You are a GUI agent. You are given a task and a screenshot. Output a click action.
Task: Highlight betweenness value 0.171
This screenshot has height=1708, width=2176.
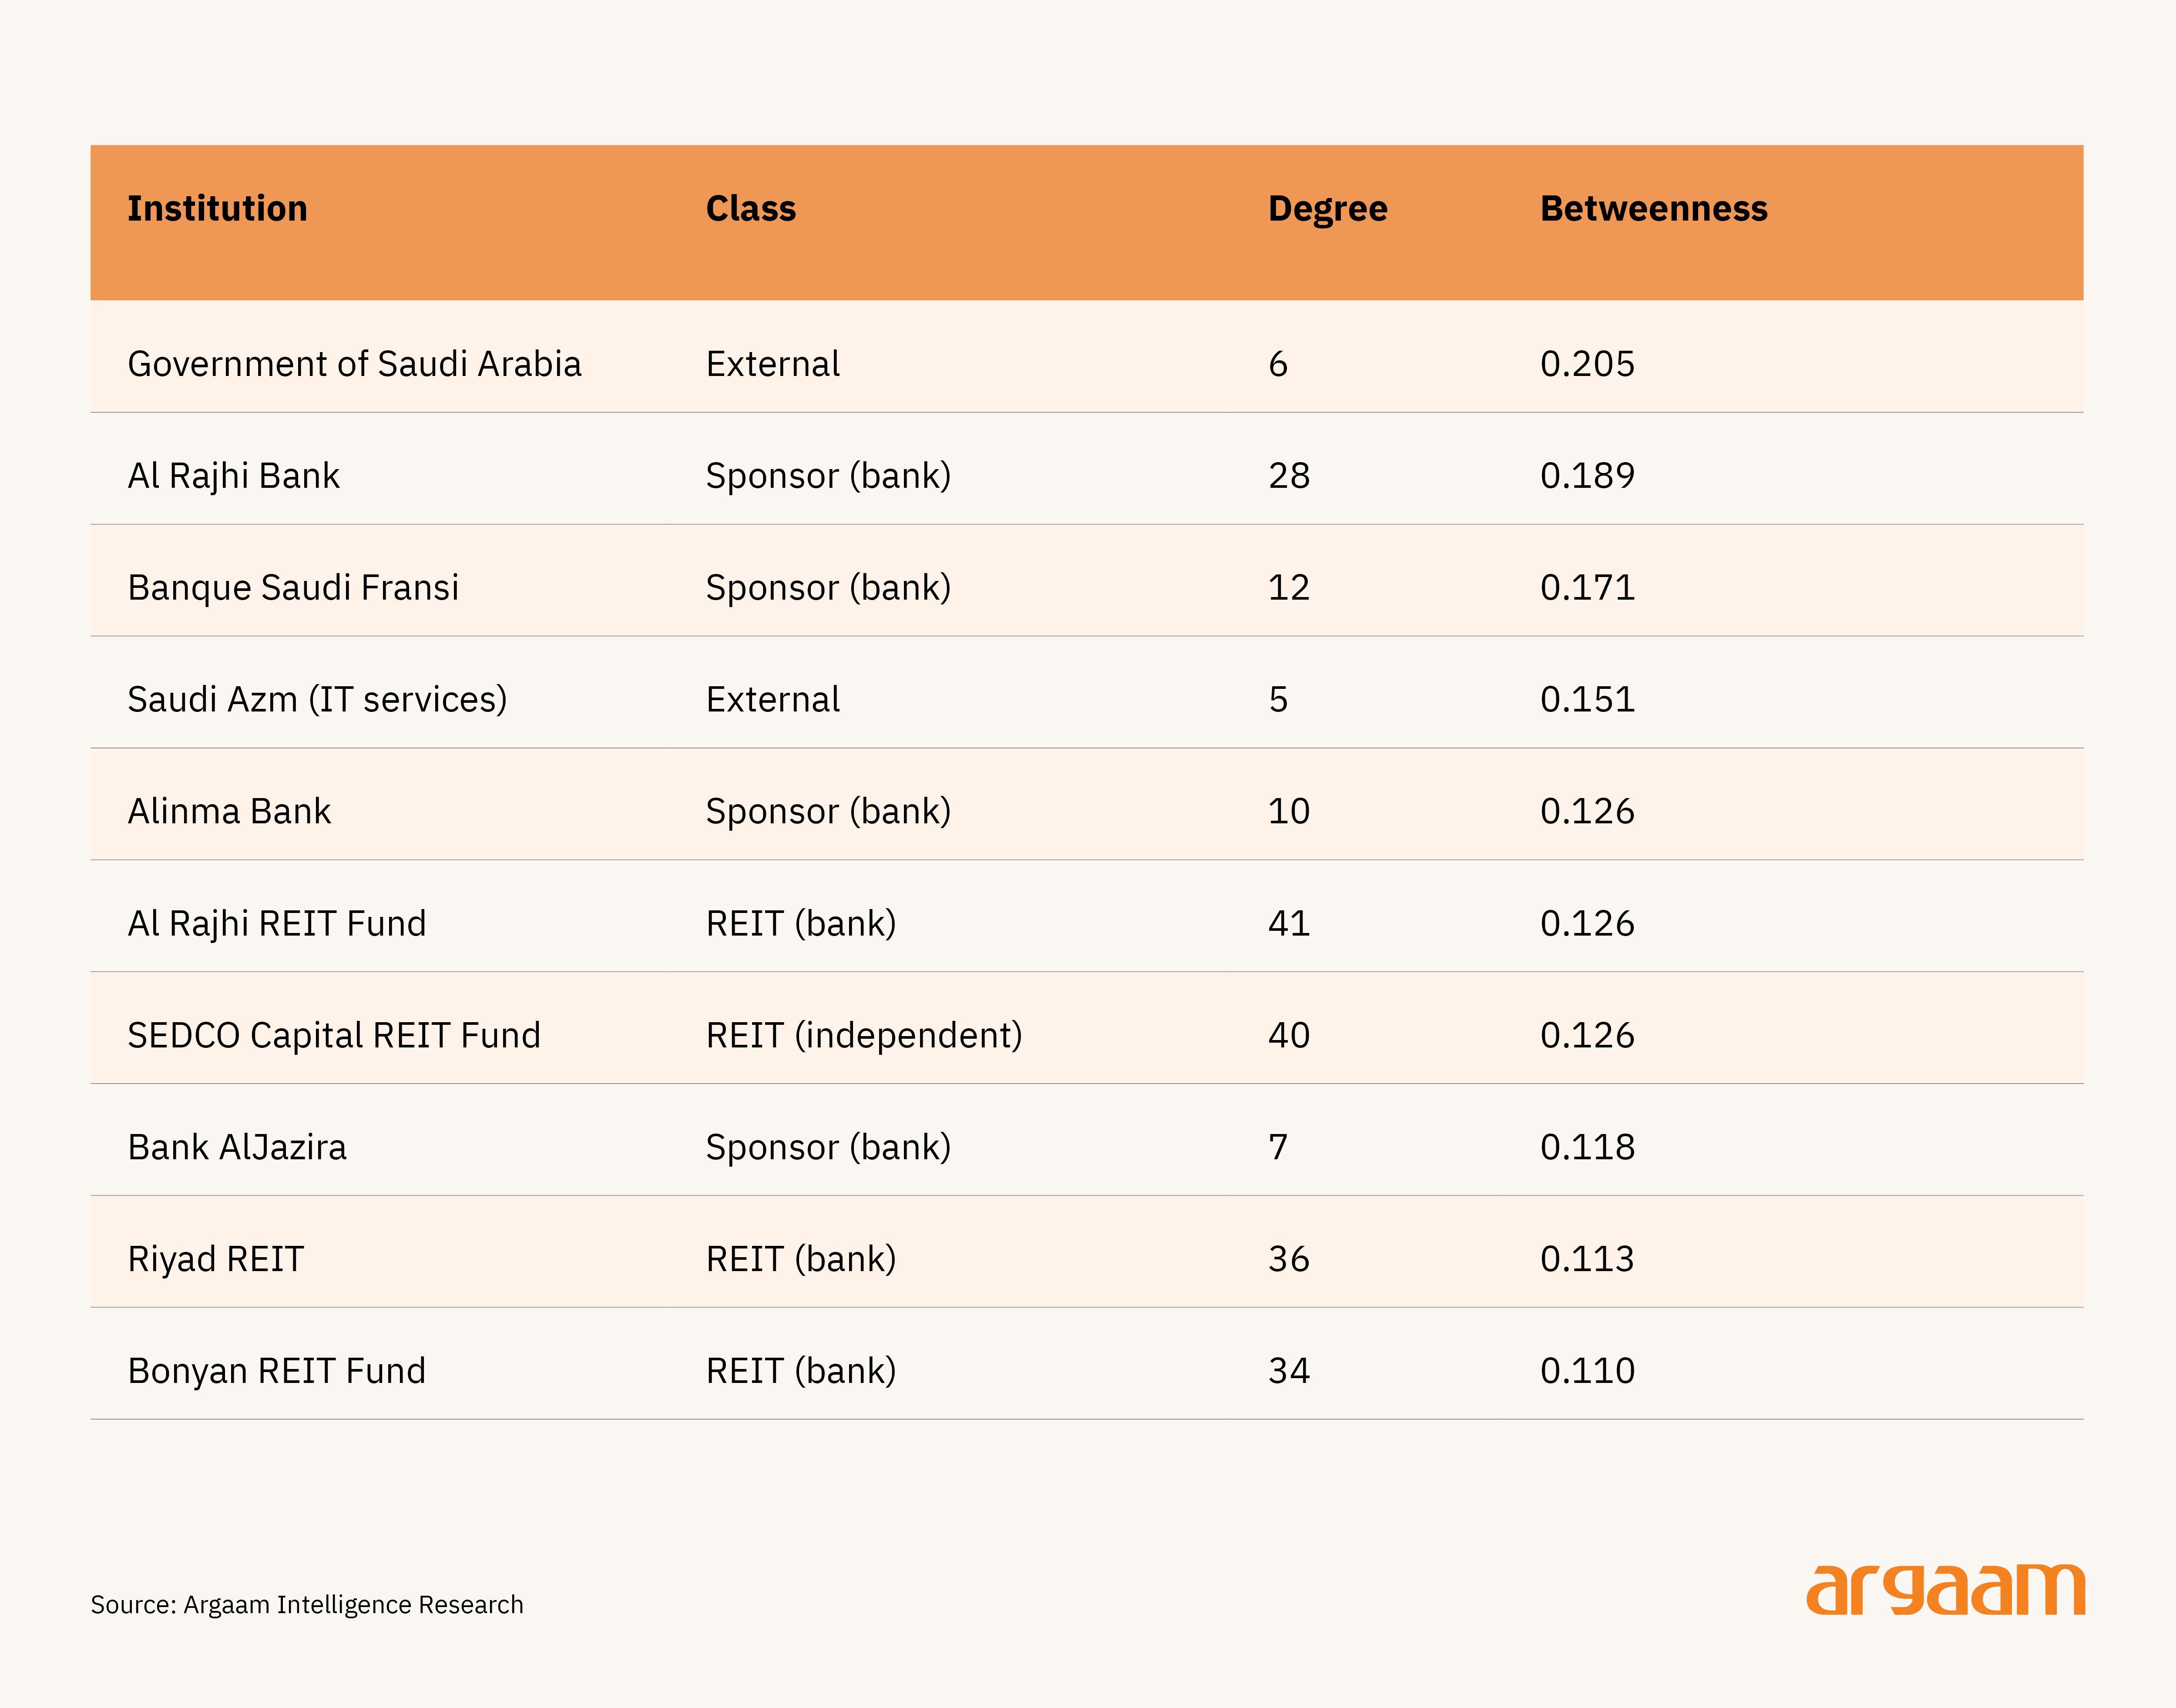pyautogui.click(x=1587, y=588)
